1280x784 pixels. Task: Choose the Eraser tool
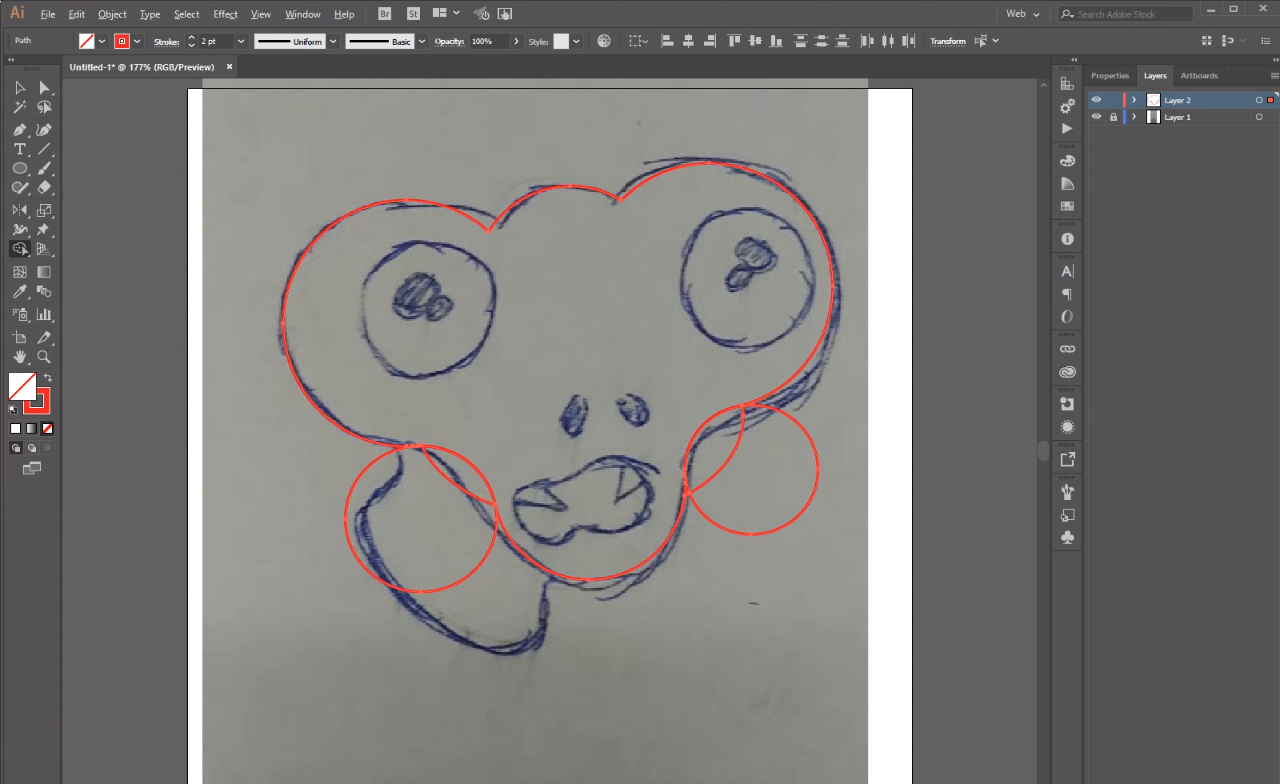[x=44, y=188]
